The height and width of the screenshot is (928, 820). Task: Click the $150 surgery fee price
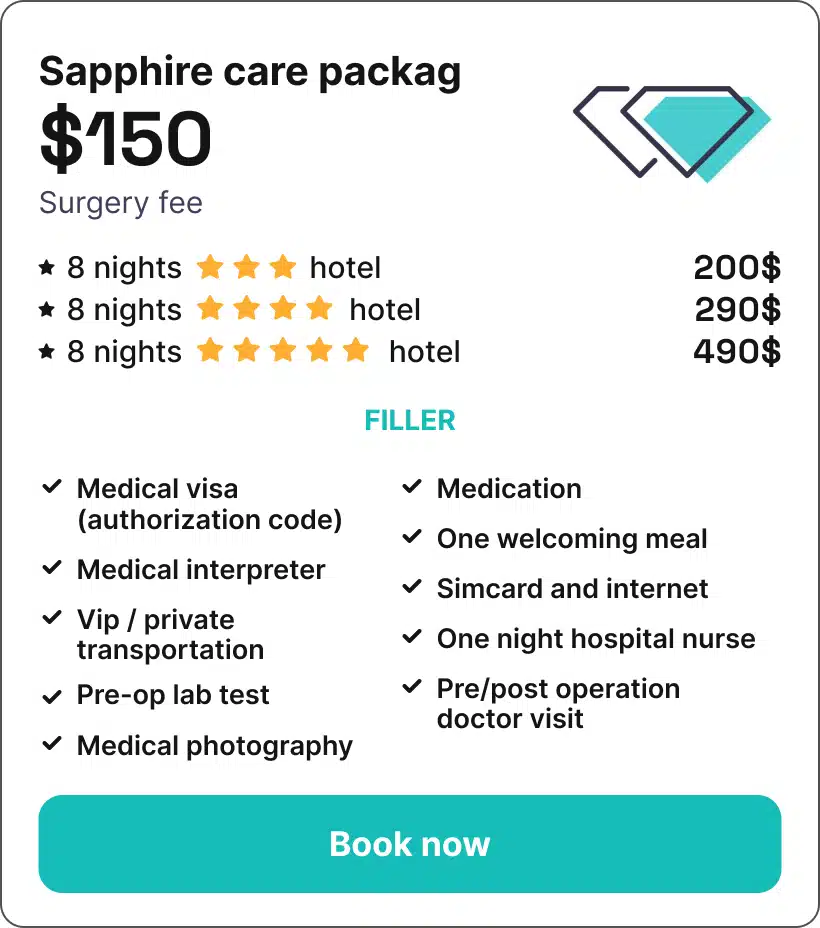[x=125, y=138]
